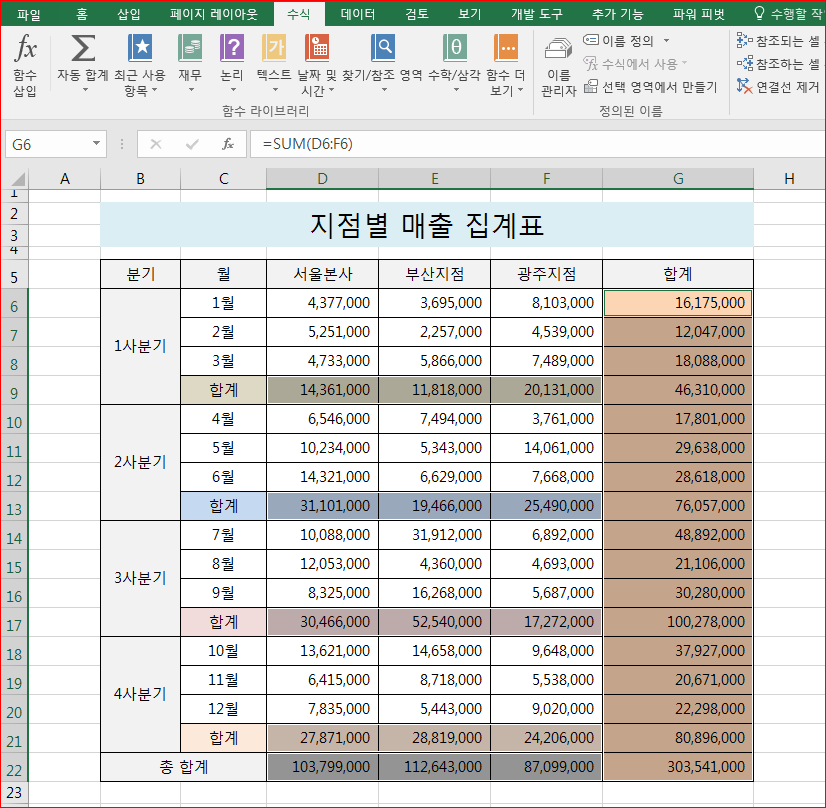Expand the 이름 정의 dropdown arrow

(666, 41)
